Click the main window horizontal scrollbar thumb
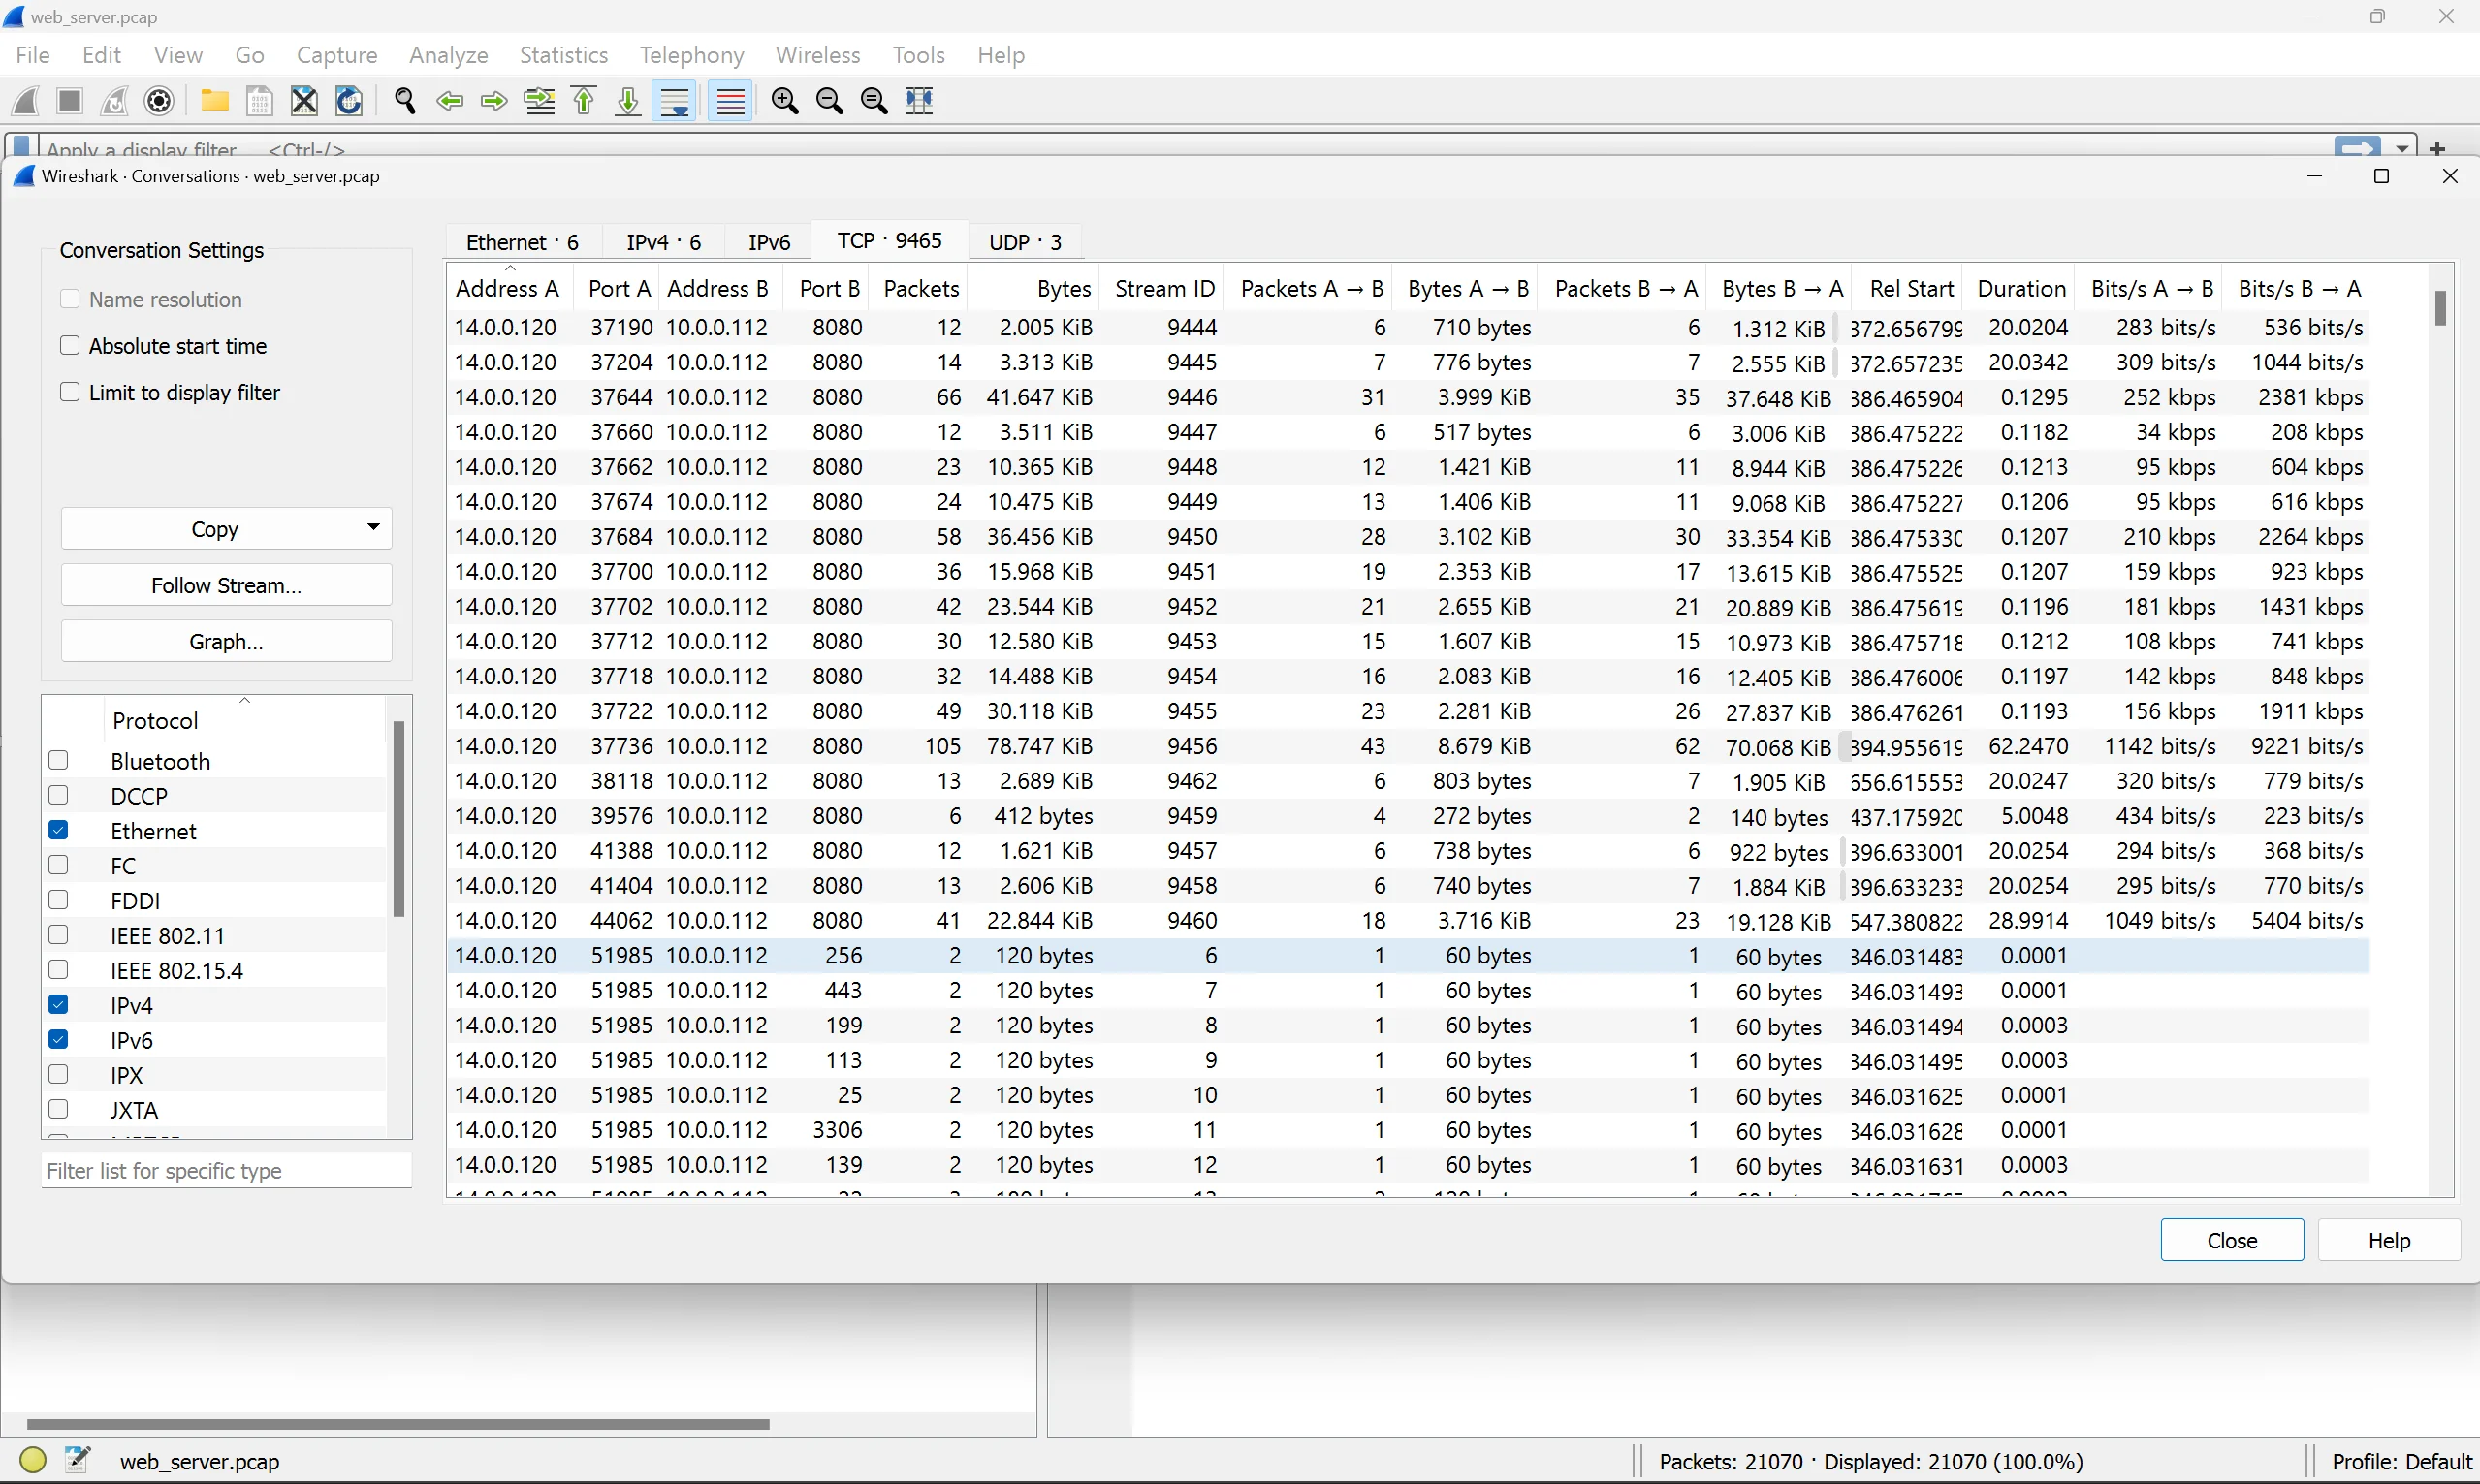Screen dimensions: 2480x1484 point(398,1423)
